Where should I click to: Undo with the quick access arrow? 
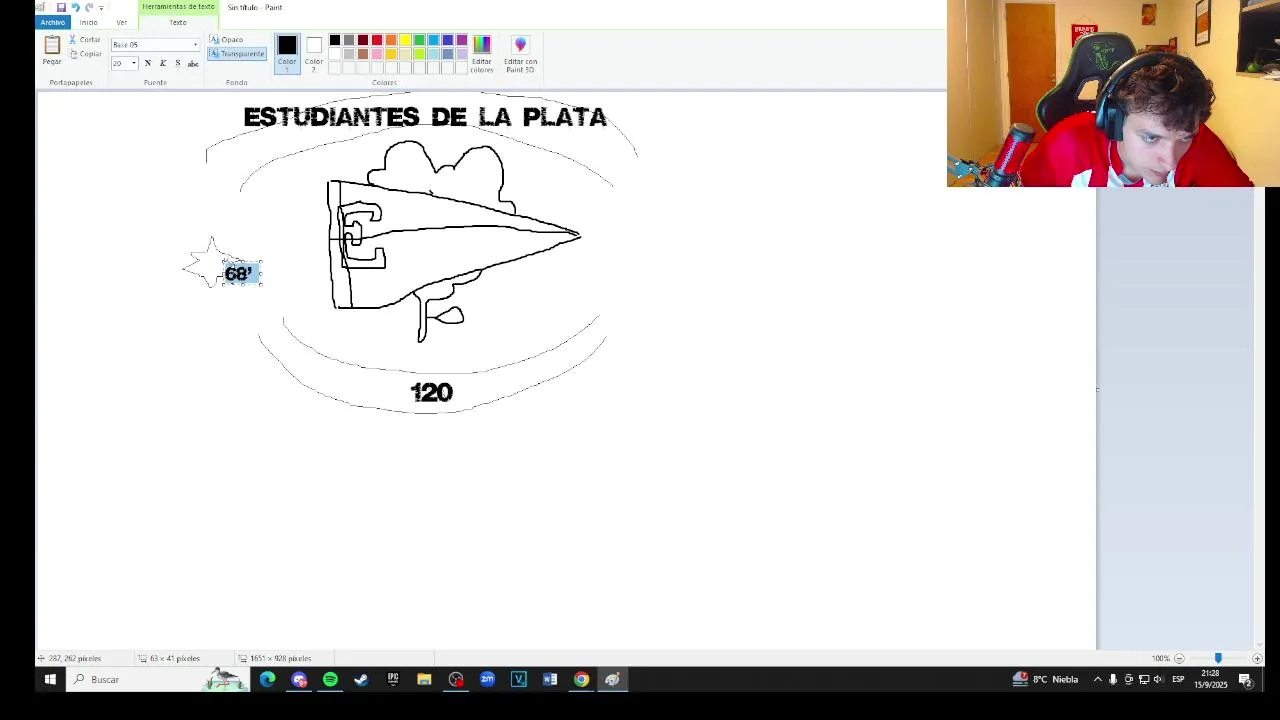[75, 7]
